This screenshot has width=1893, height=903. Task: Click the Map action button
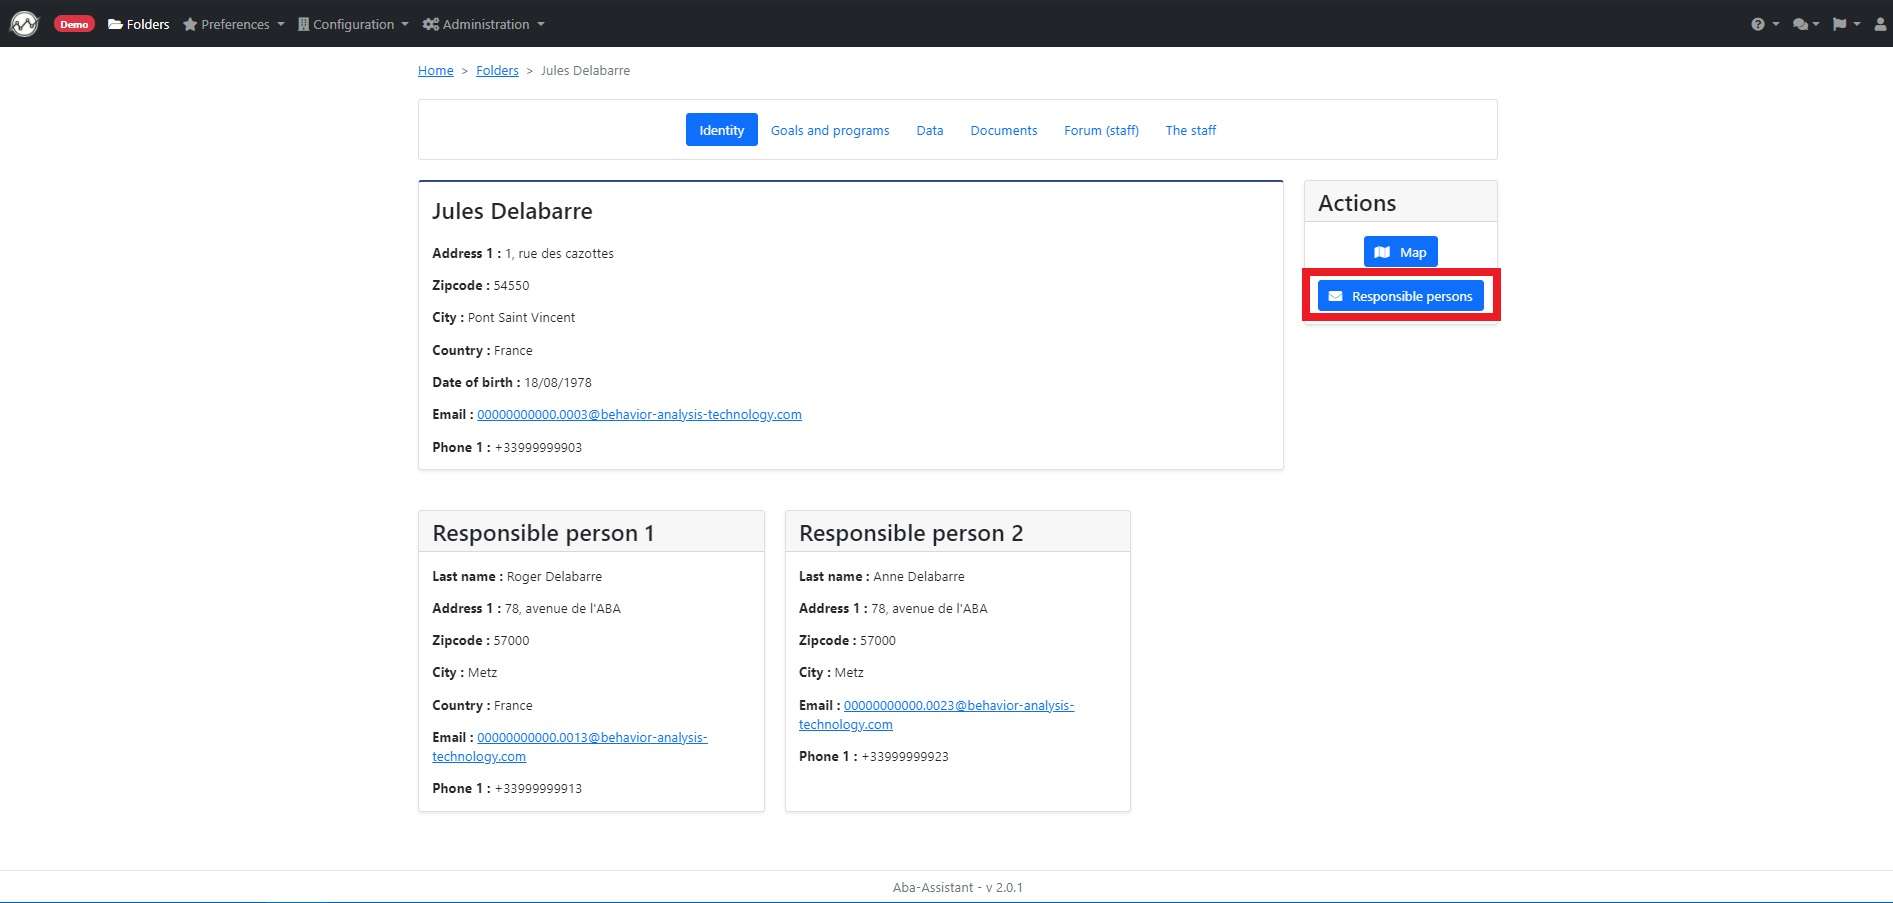(1400, 252)
